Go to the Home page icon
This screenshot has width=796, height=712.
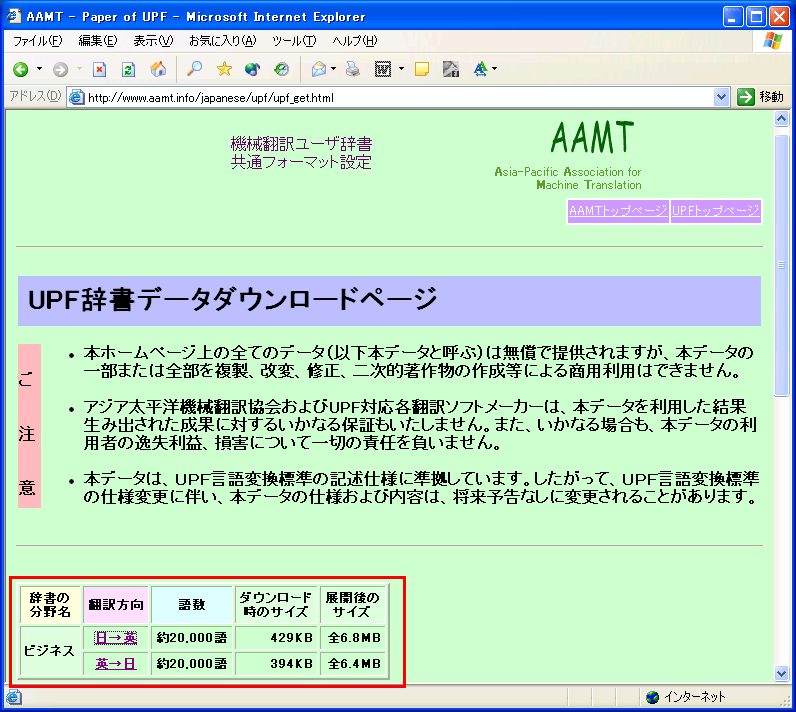[x=158, y=69]
